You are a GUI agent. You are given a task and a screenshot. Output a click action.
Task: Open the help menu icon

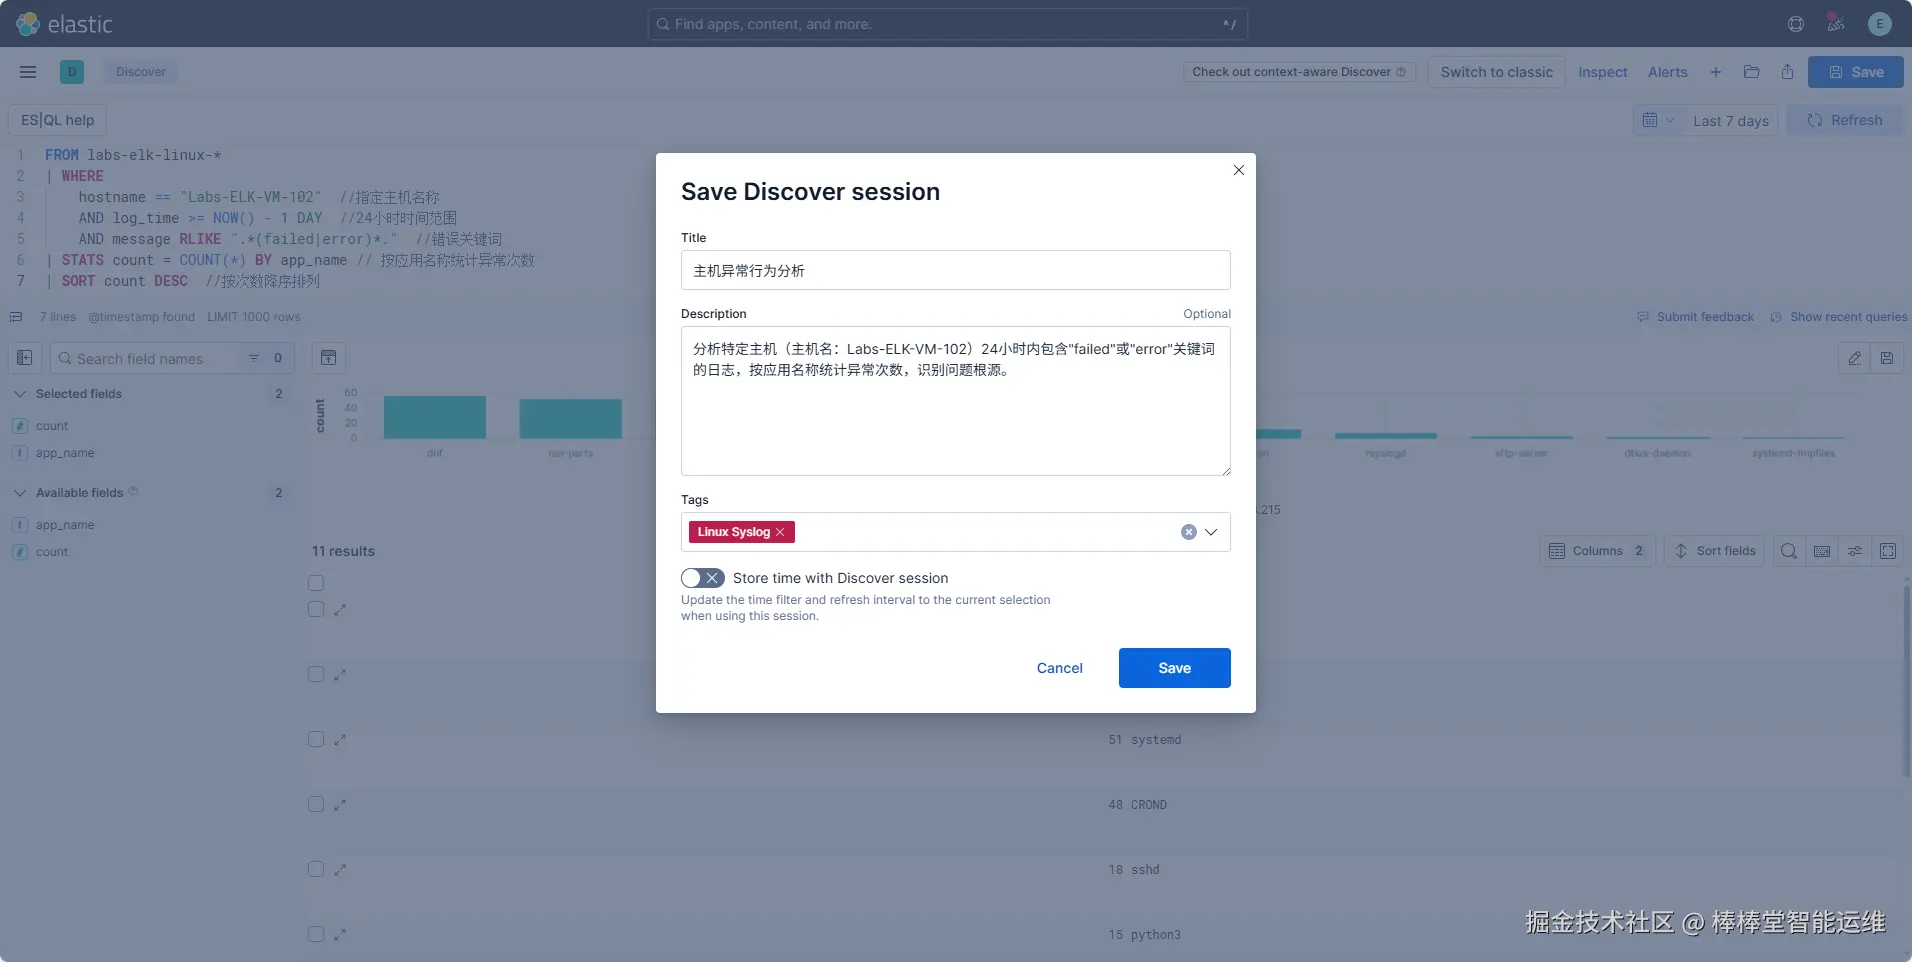(1796, 24)
